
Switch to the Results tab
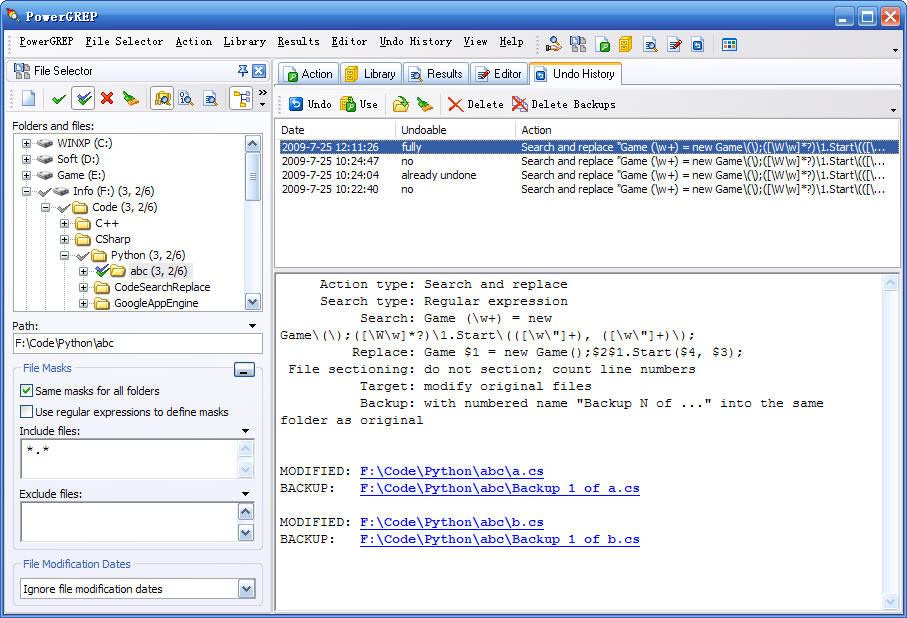(437, 74)
